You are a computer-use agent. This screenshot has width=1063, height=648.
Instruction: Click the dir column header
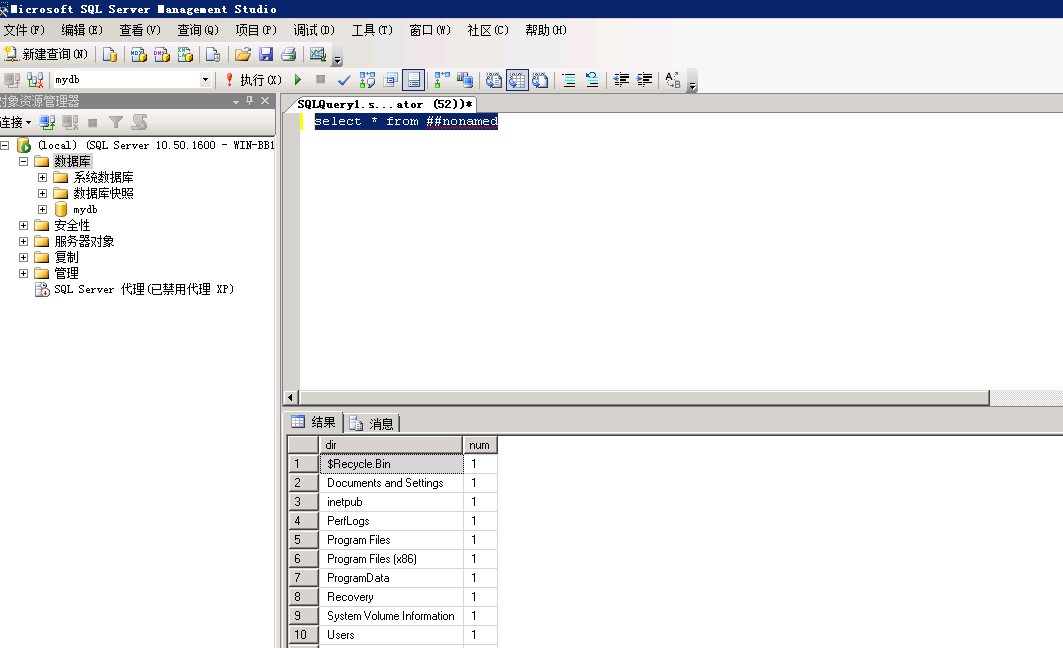tap(390, 445)
